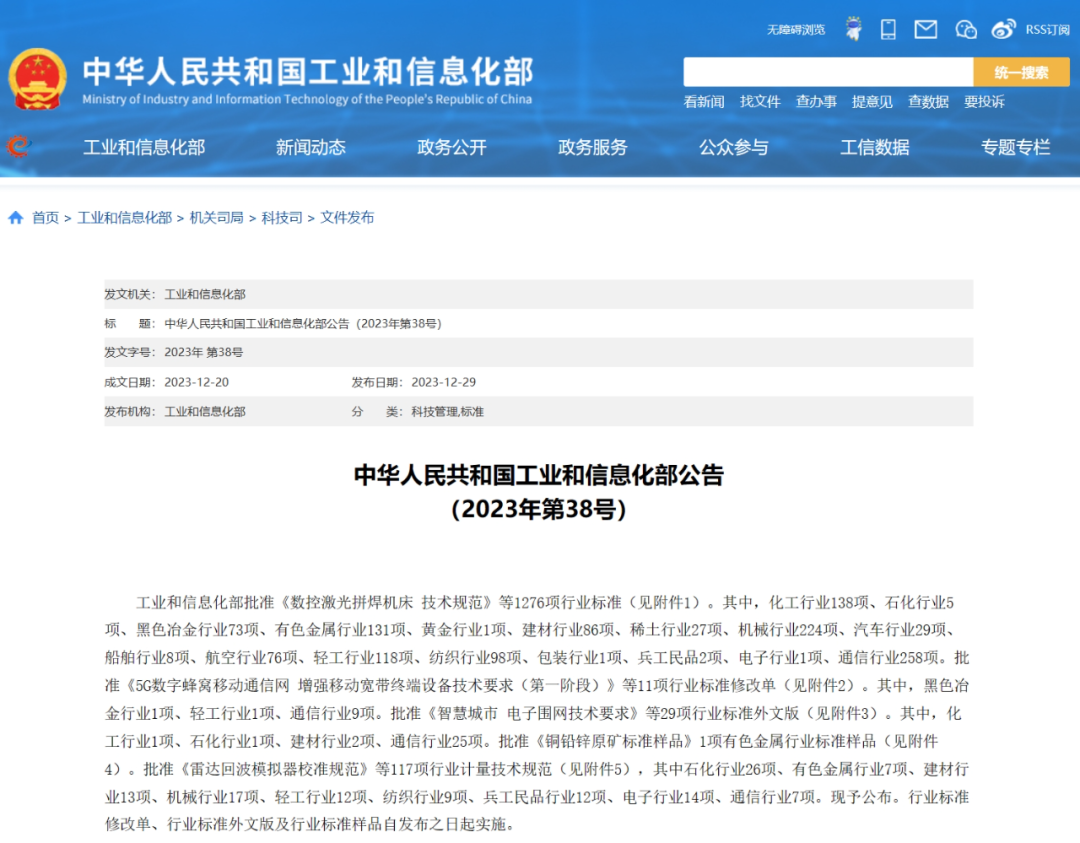Open the 找文件 quick link
This screenshot has width=1080, height=843.
tap(760, 102)
